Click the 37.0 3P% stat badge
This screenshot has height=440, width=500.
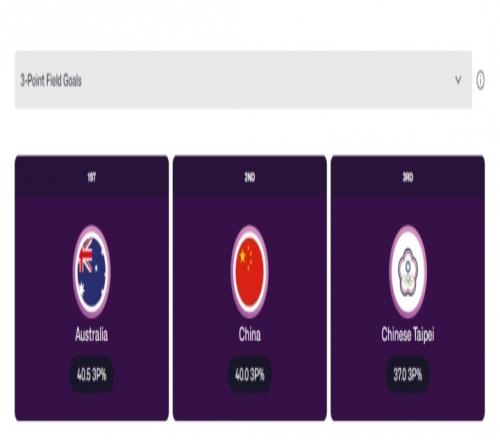408,375
